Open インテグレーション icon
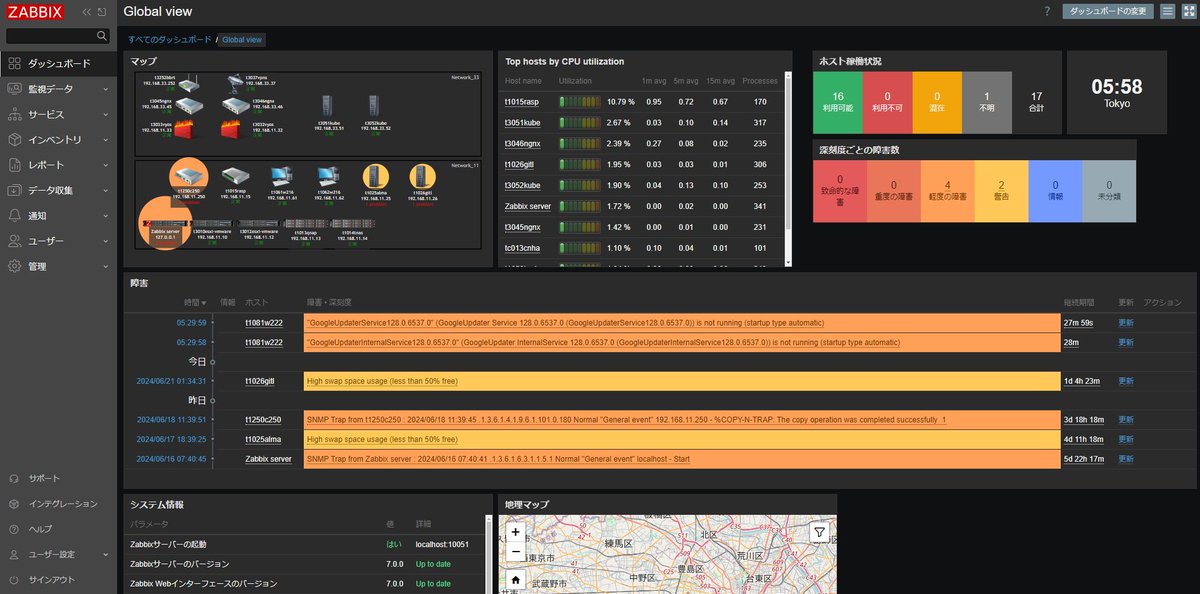Image resolution: width=1200 pixels, height=594 pixels. coord(15,504)
